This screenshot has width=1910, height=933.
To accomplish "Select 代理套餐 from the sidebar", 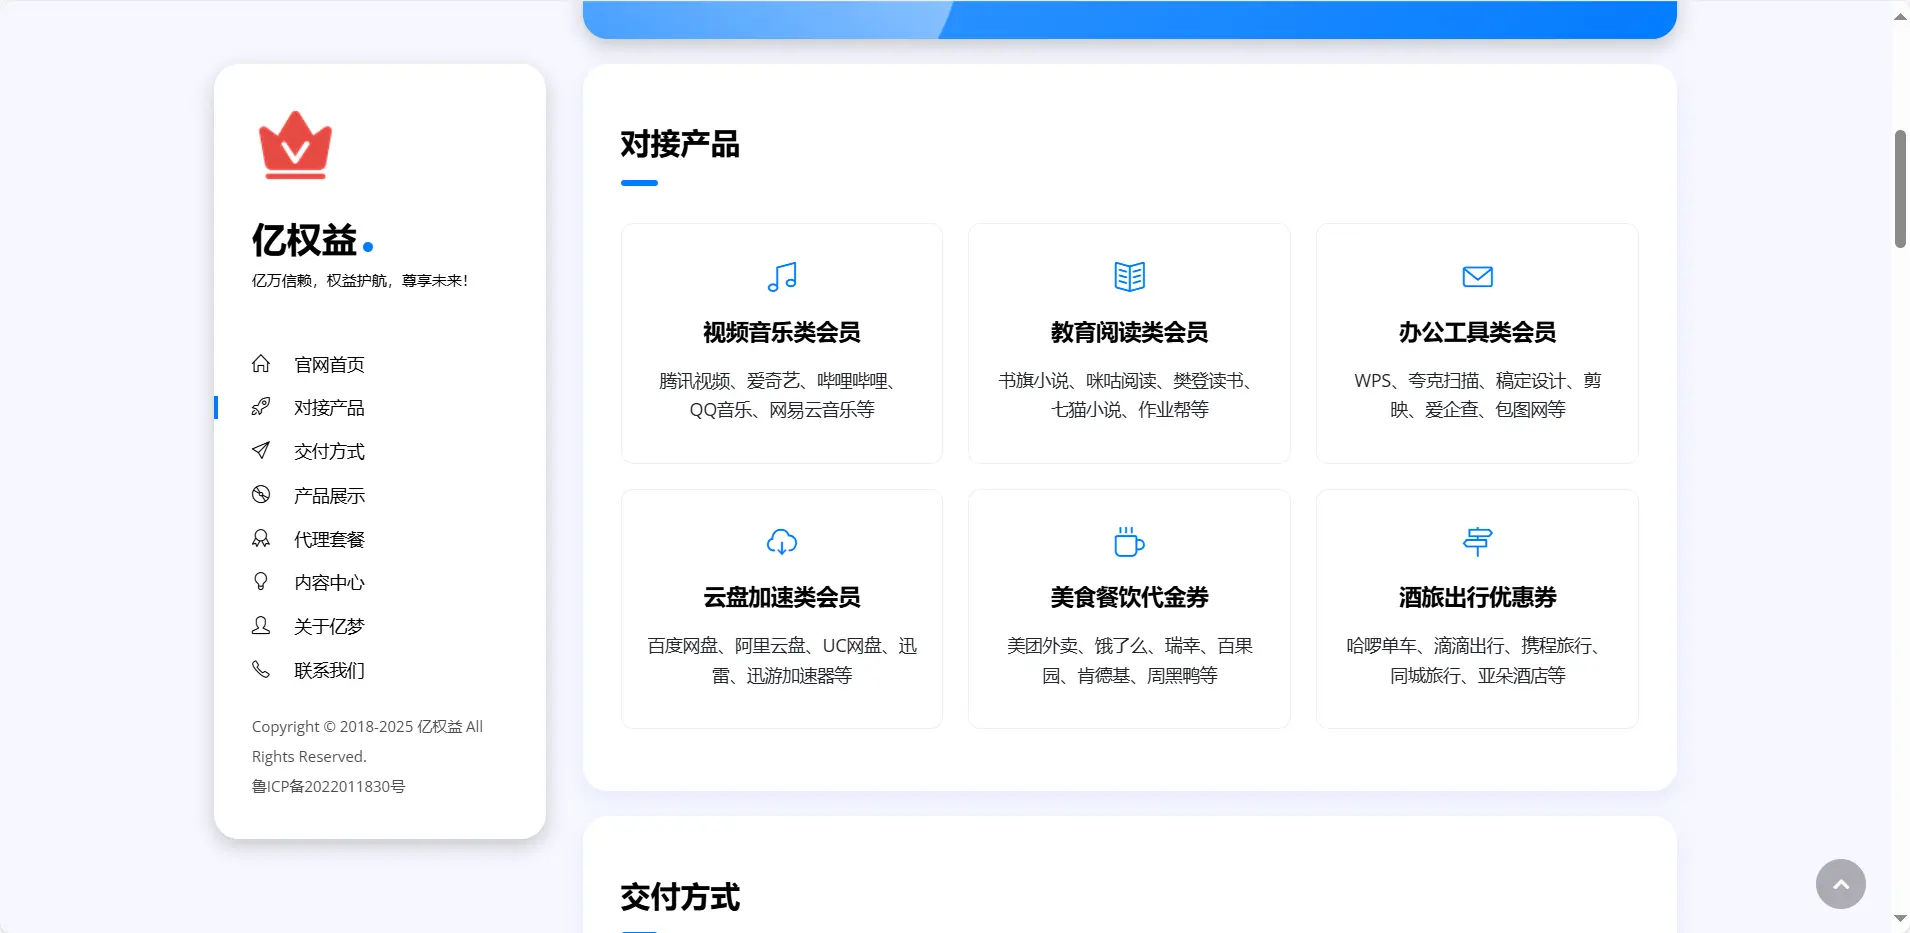I will 328,538.
